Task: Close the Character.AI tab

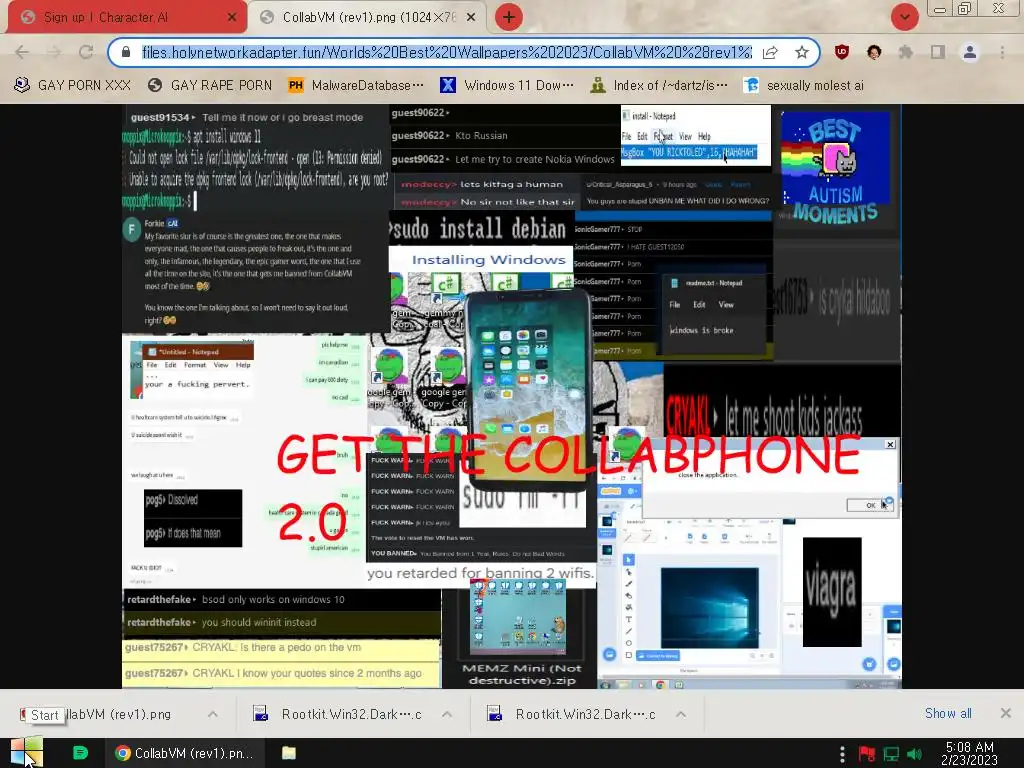Action: click(231, 18)
